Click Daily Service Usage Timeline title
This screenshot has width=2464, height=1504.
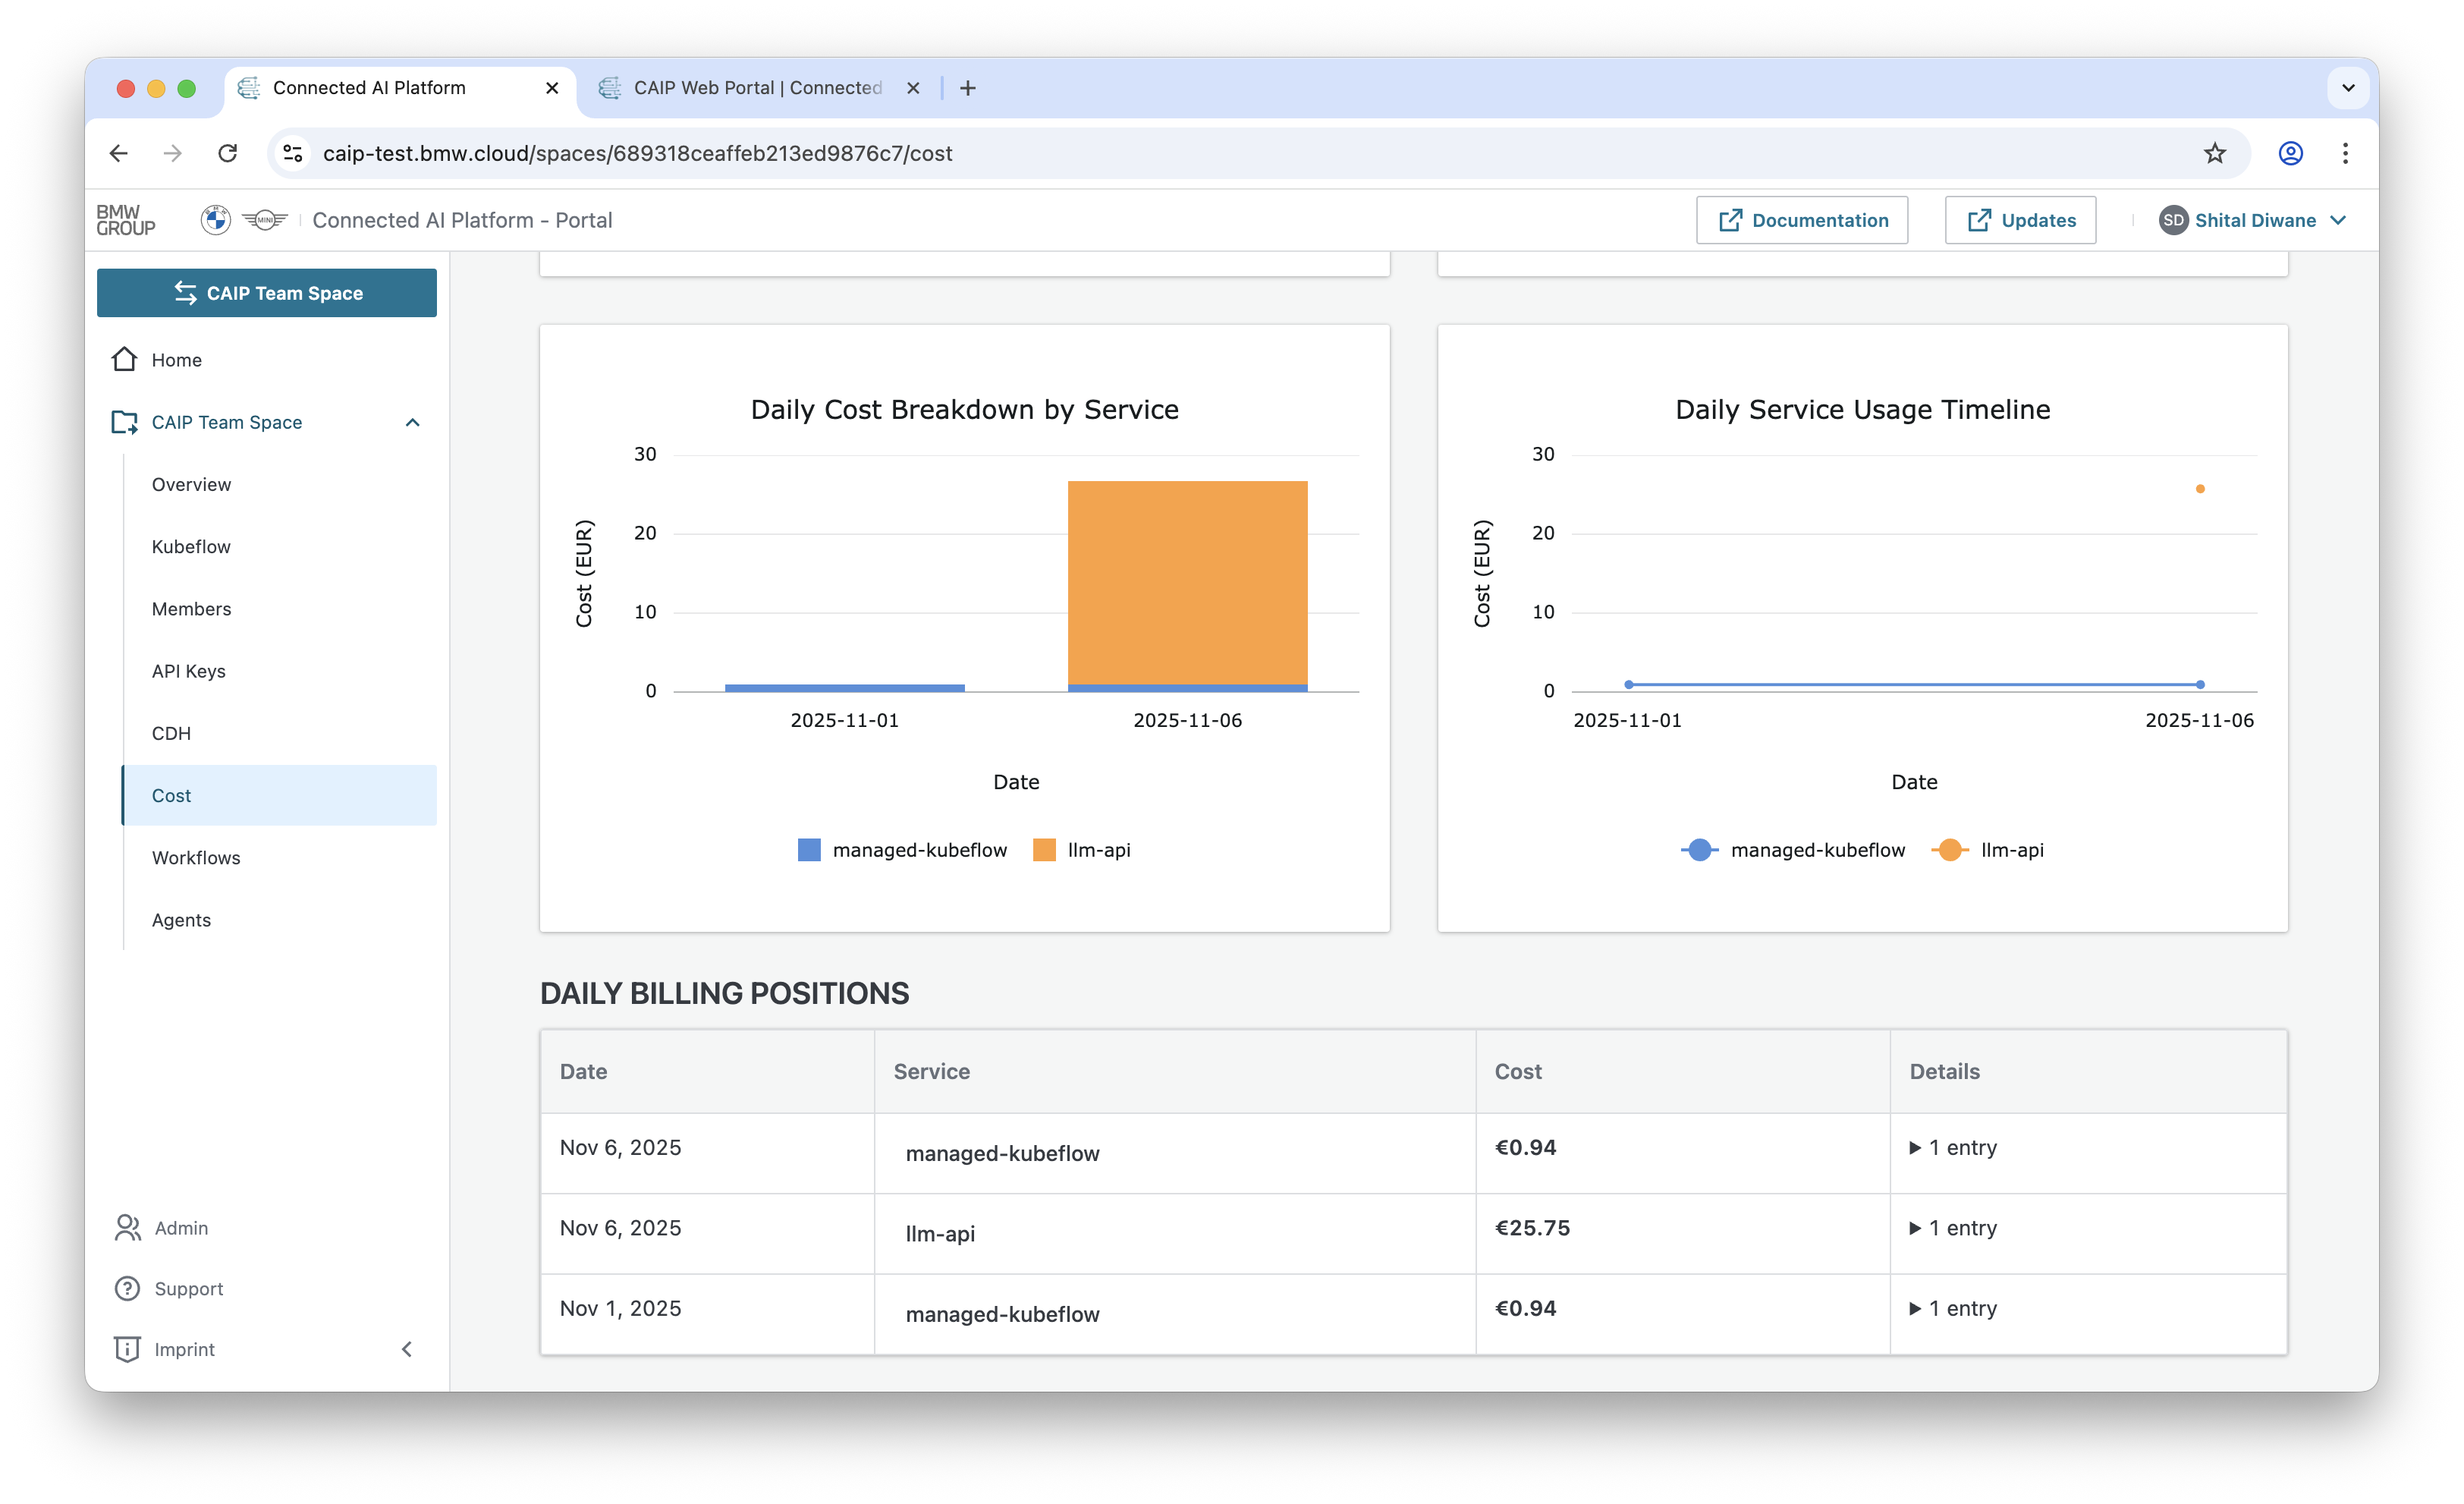1862,409
